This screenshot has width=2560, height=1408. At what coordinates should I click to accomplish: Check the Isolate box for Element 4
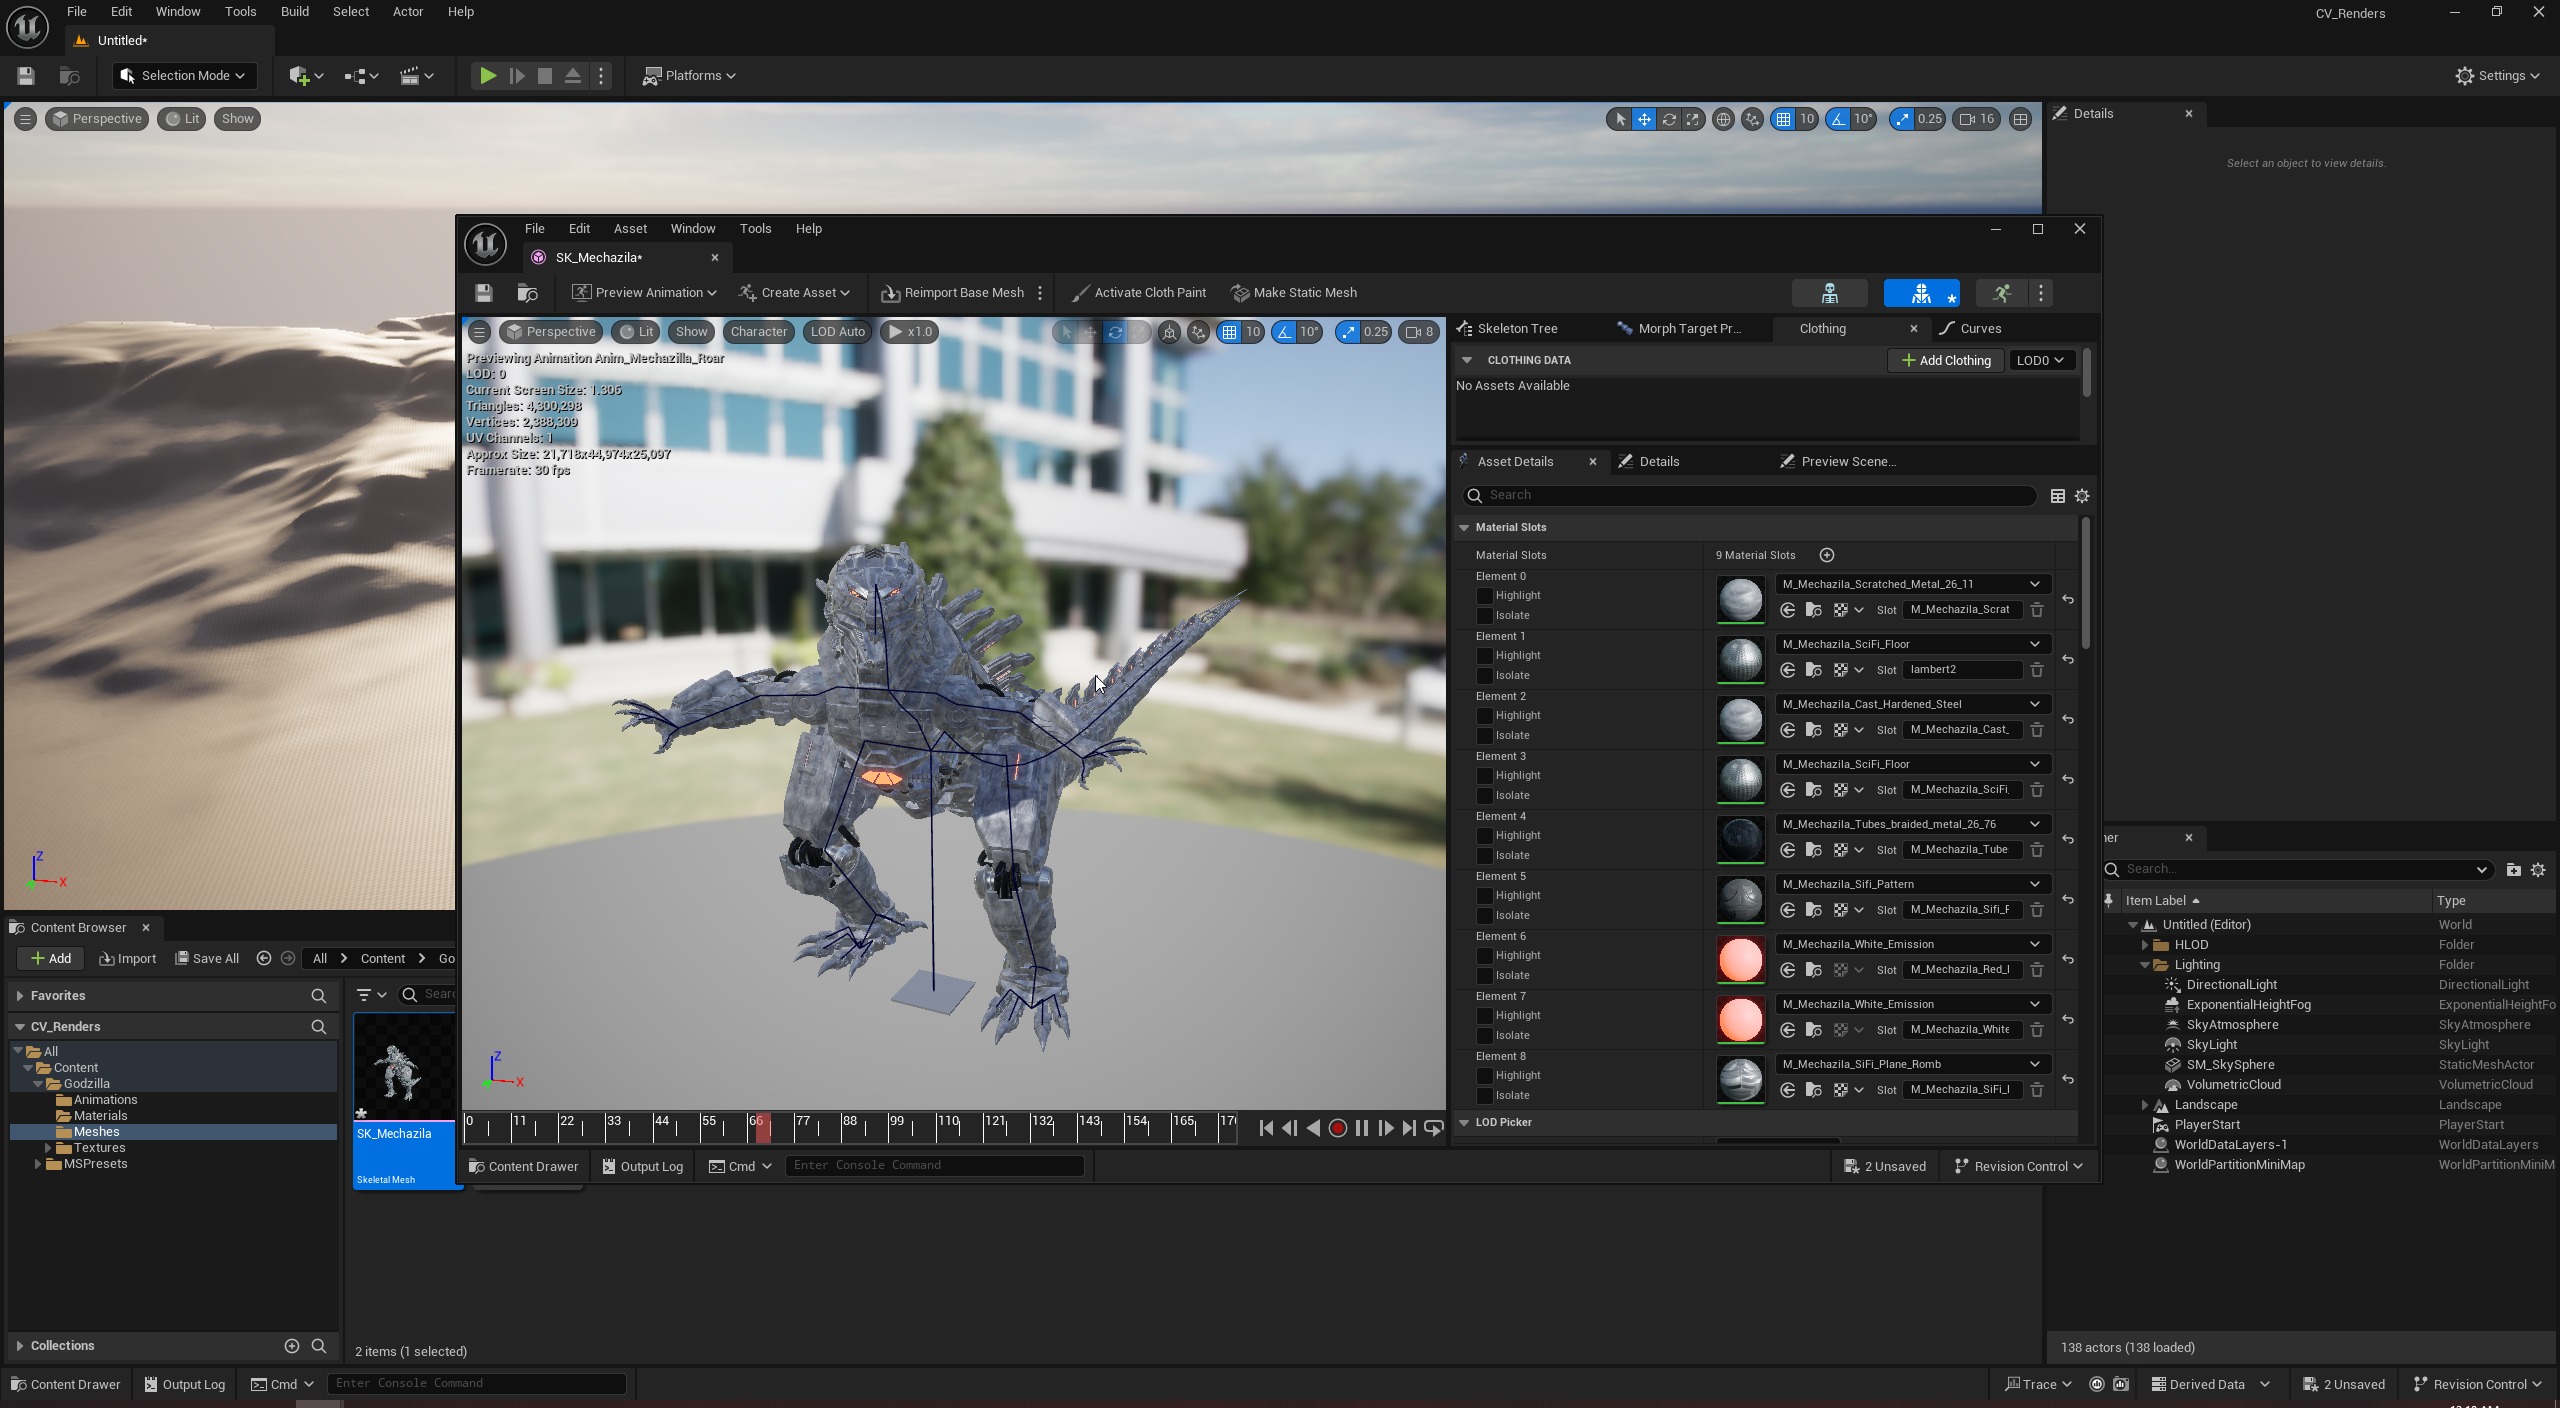1485,856
